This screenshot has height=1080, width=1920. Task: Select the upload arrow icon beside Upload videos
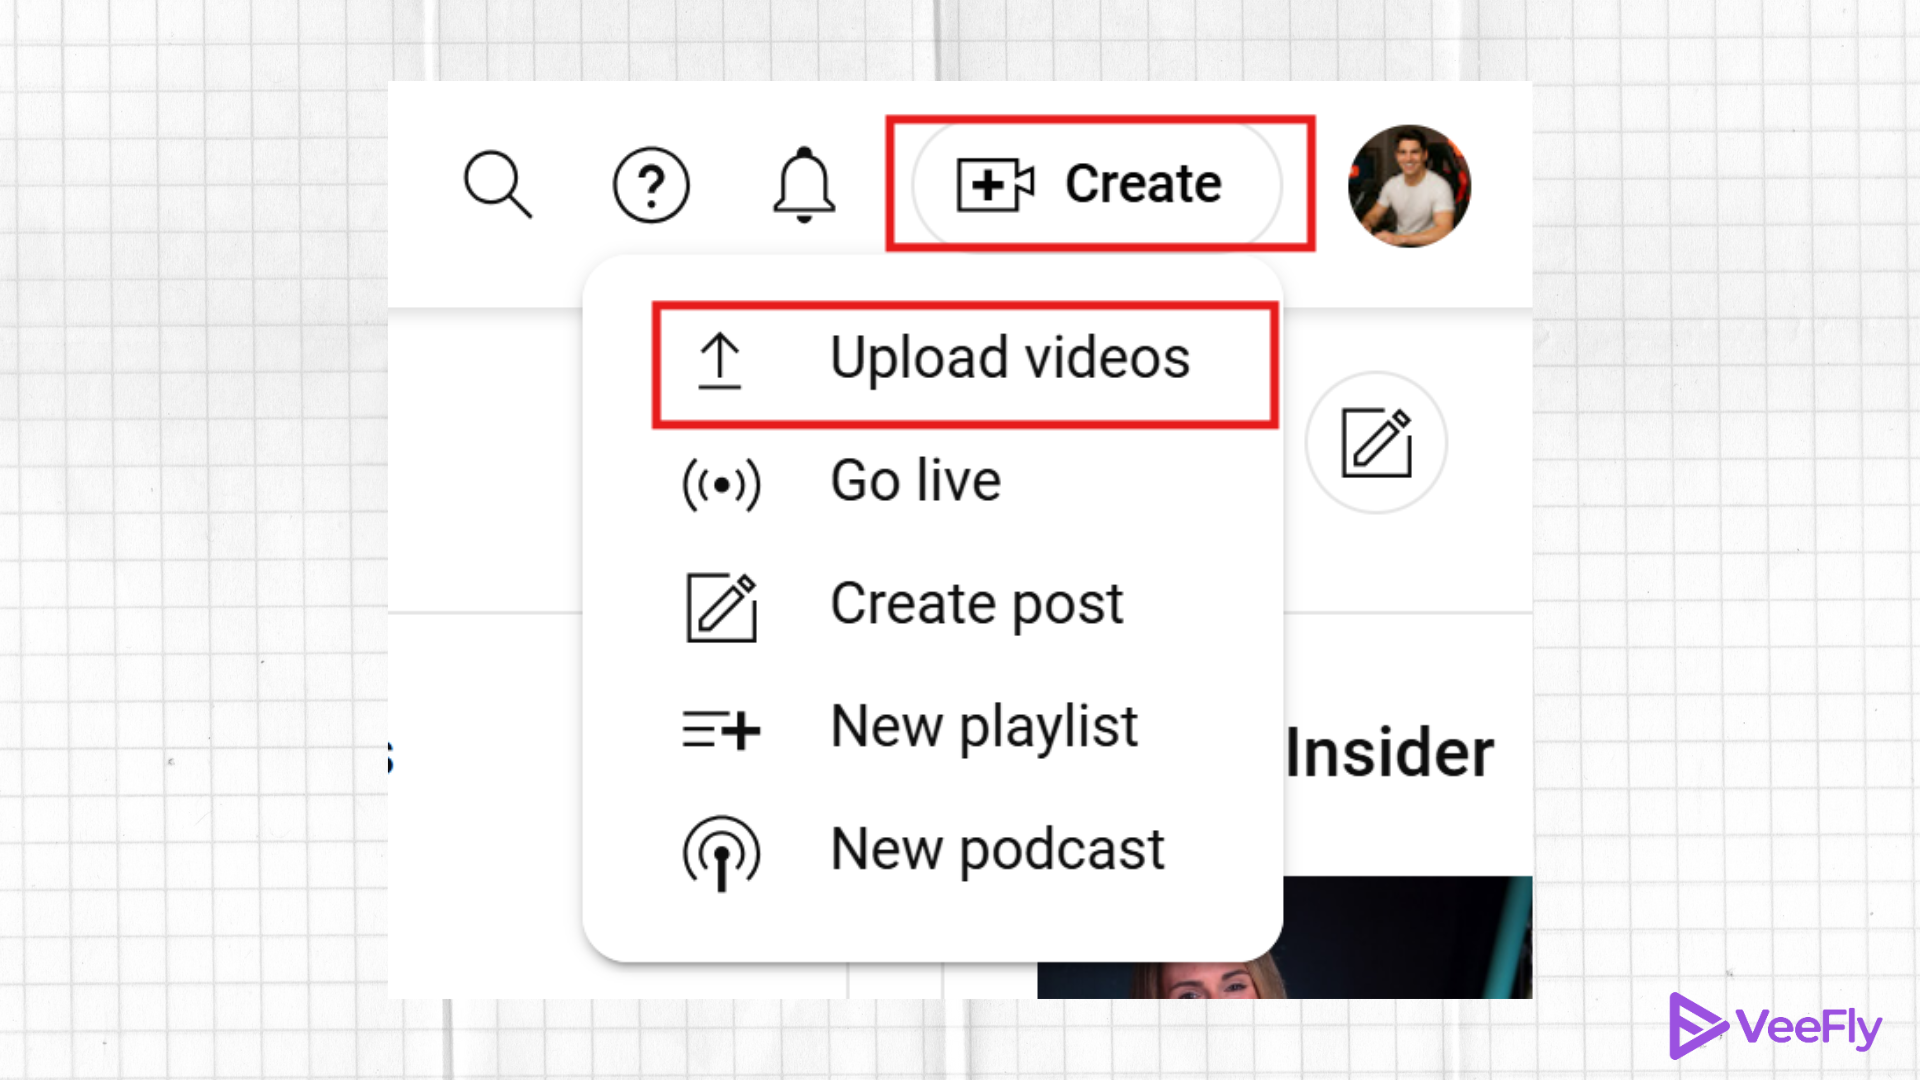pos(721,362)
